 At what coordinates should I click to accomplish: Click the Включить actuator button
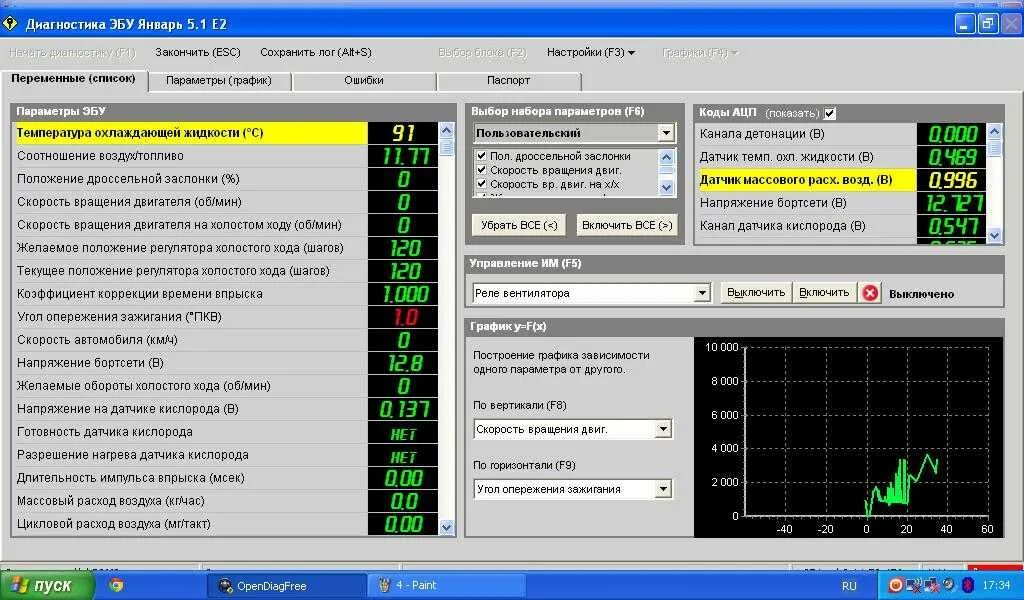pyautogui.click(x=824, y=292)
